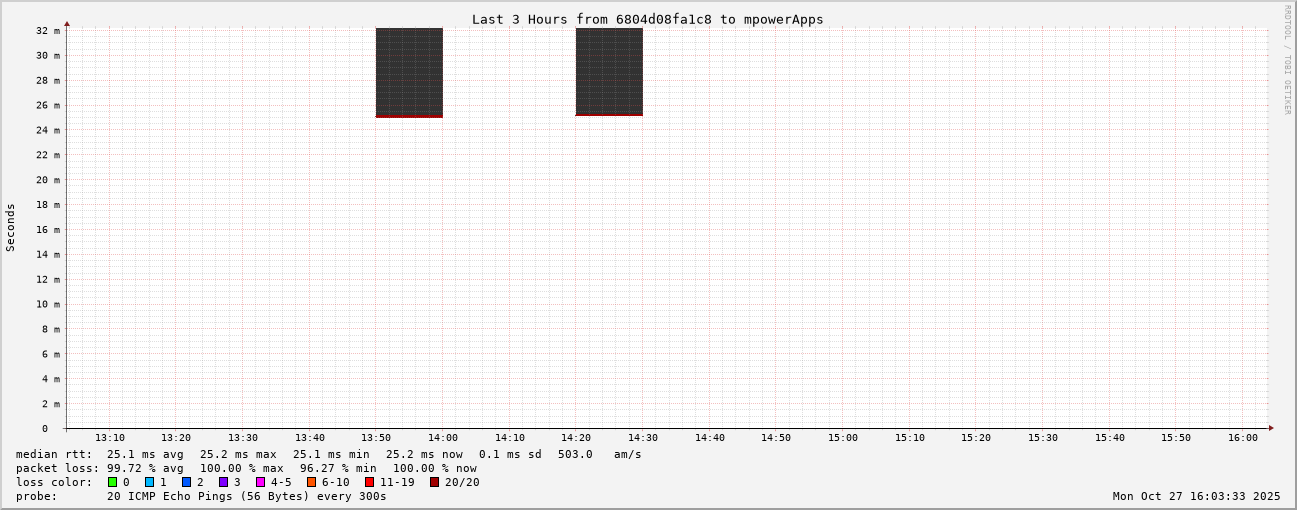
Task: Click the 'median rtt' statistics line
Action: [328, 454]
